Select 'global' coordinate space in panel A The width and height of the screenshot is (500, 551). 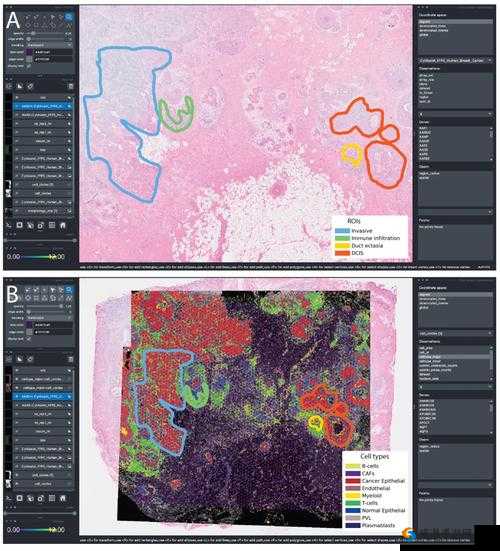[x=424, y=34]
